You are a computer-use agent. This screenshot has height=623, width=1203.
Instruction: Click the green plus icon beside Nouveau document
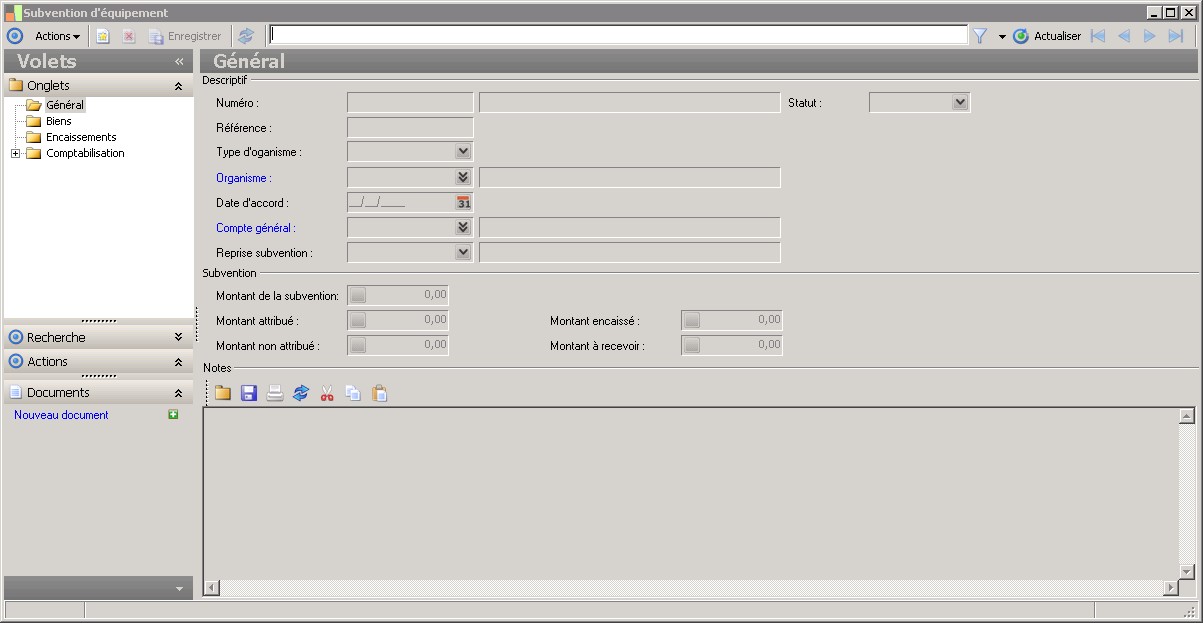pyautogui.click(x=173, y=414)
